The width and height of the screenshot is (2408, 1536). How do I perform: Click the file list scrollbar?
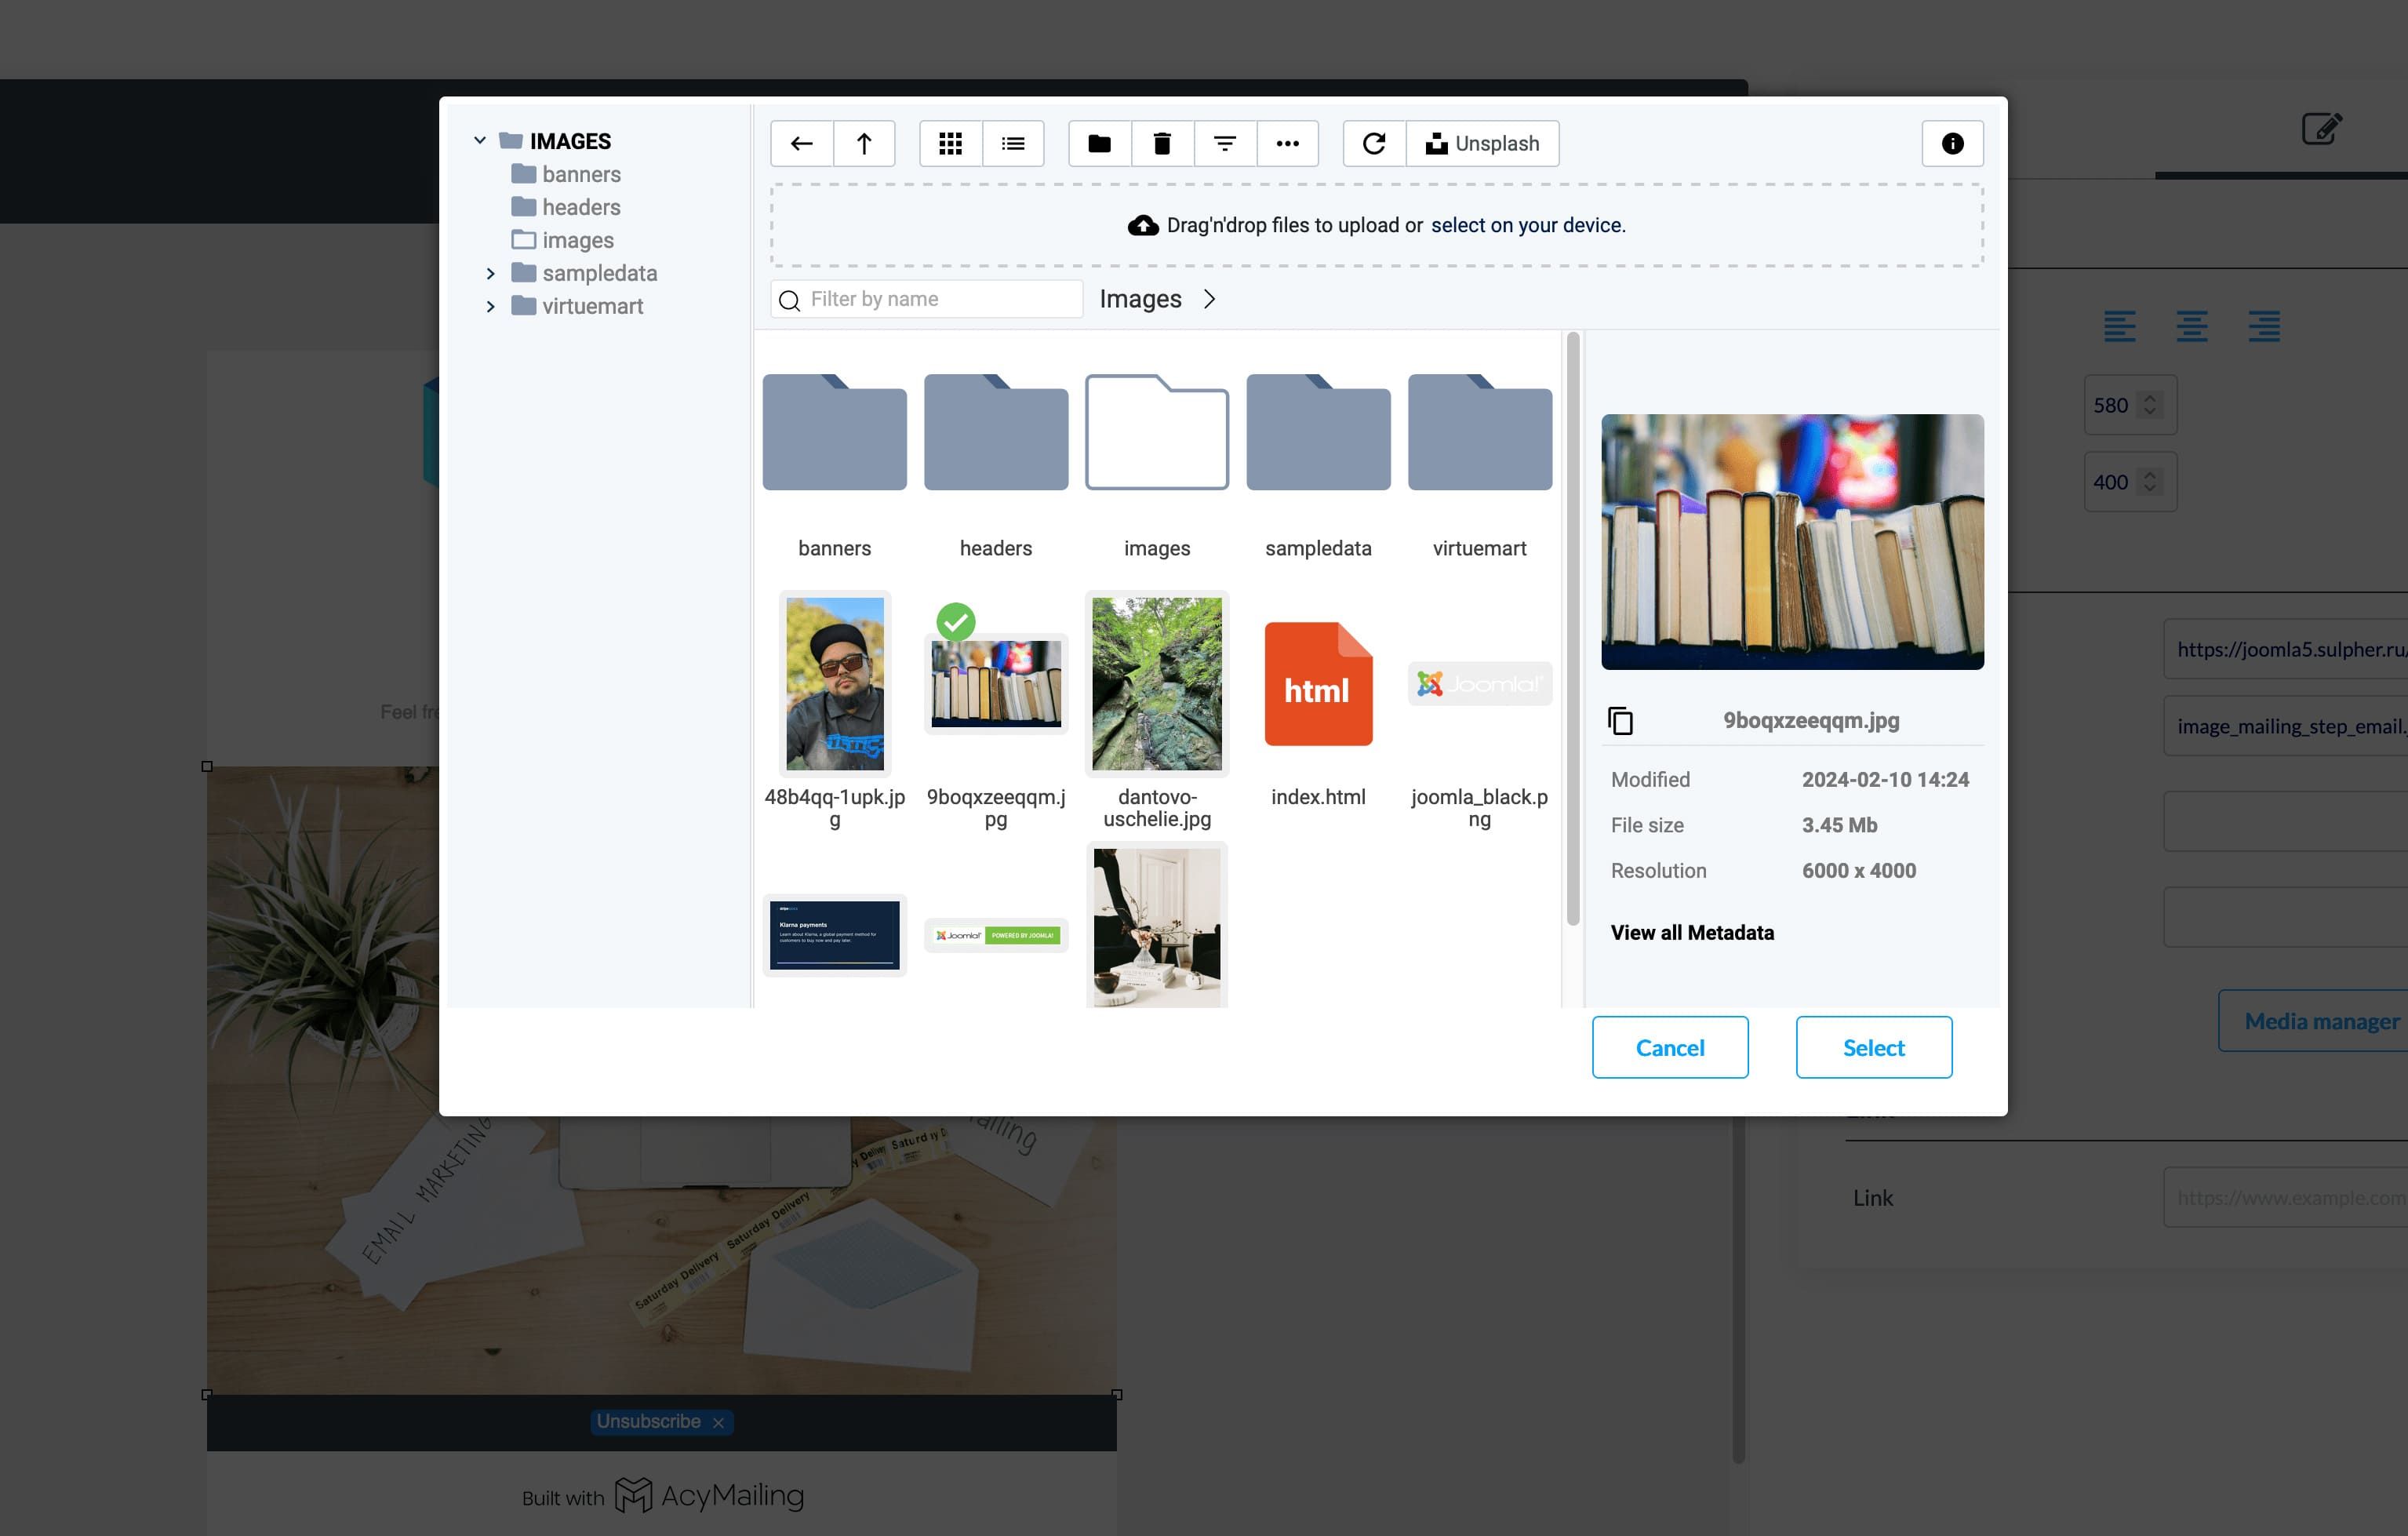click(x=1572, y=630)
